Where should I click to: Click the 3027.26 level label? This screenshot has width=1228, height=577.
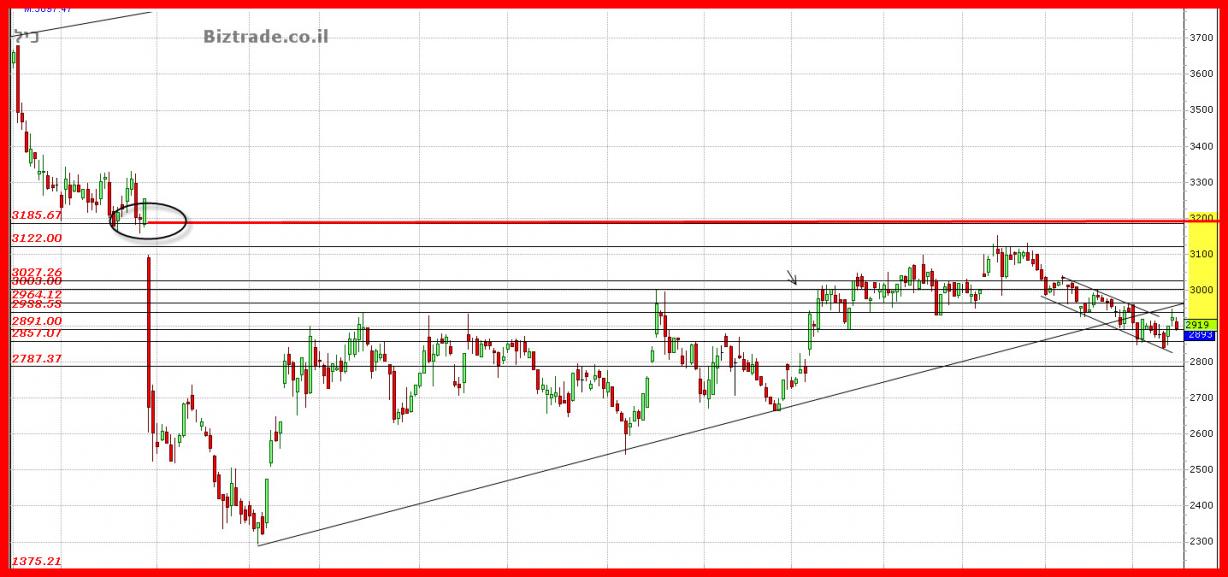click(37, 272)
